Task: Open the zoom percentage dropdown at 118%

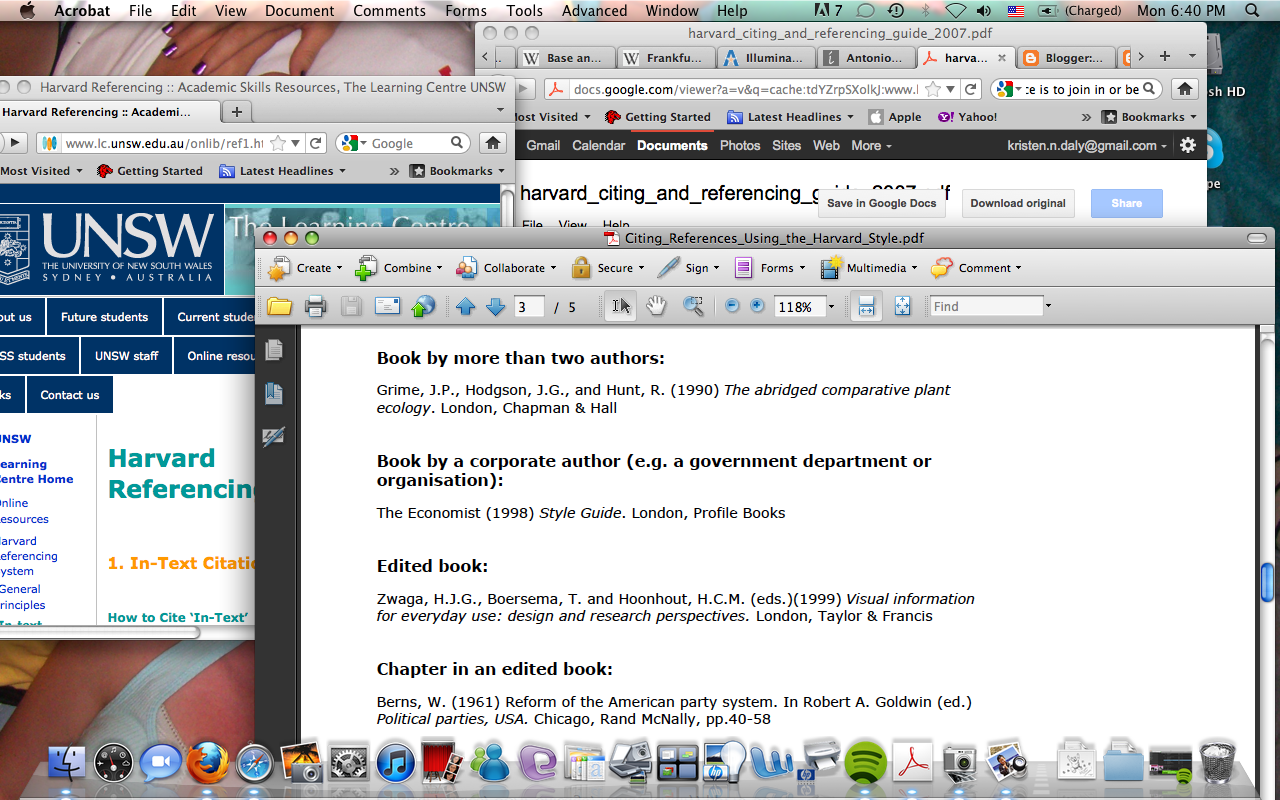Action: tap(831, 307)
